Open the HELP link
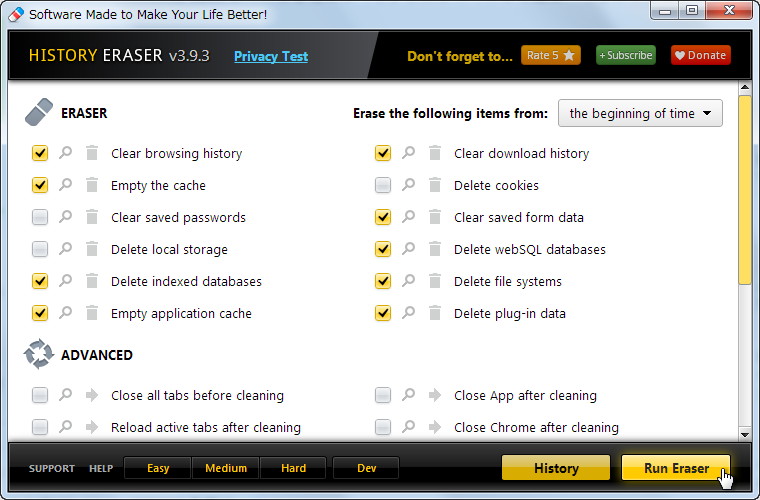 (x=101, y=469)
